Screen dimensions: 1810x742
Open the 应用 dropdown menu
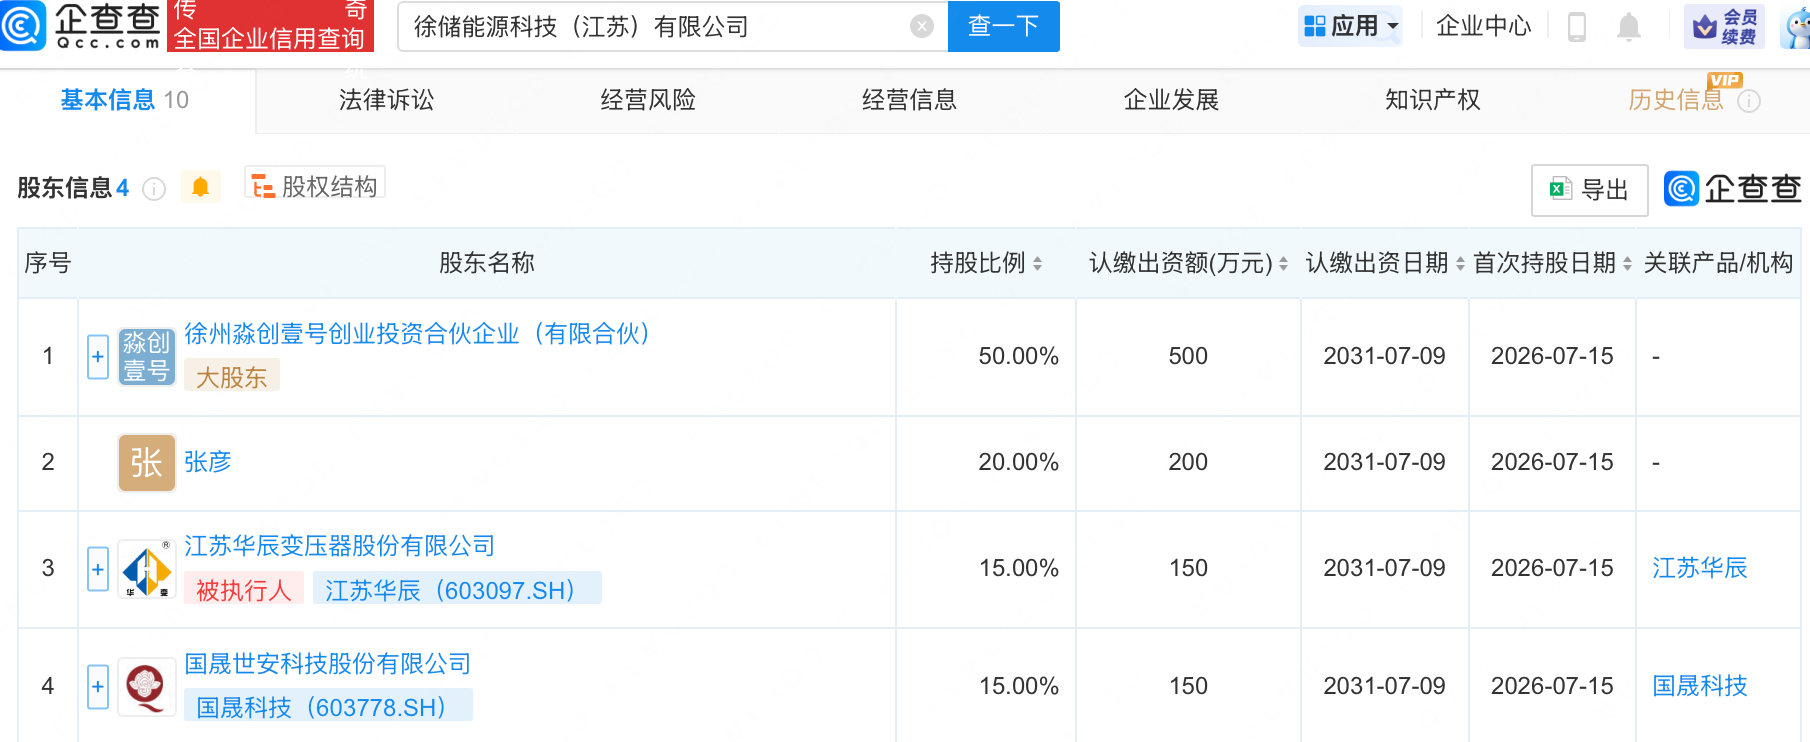coord(1351,27)
